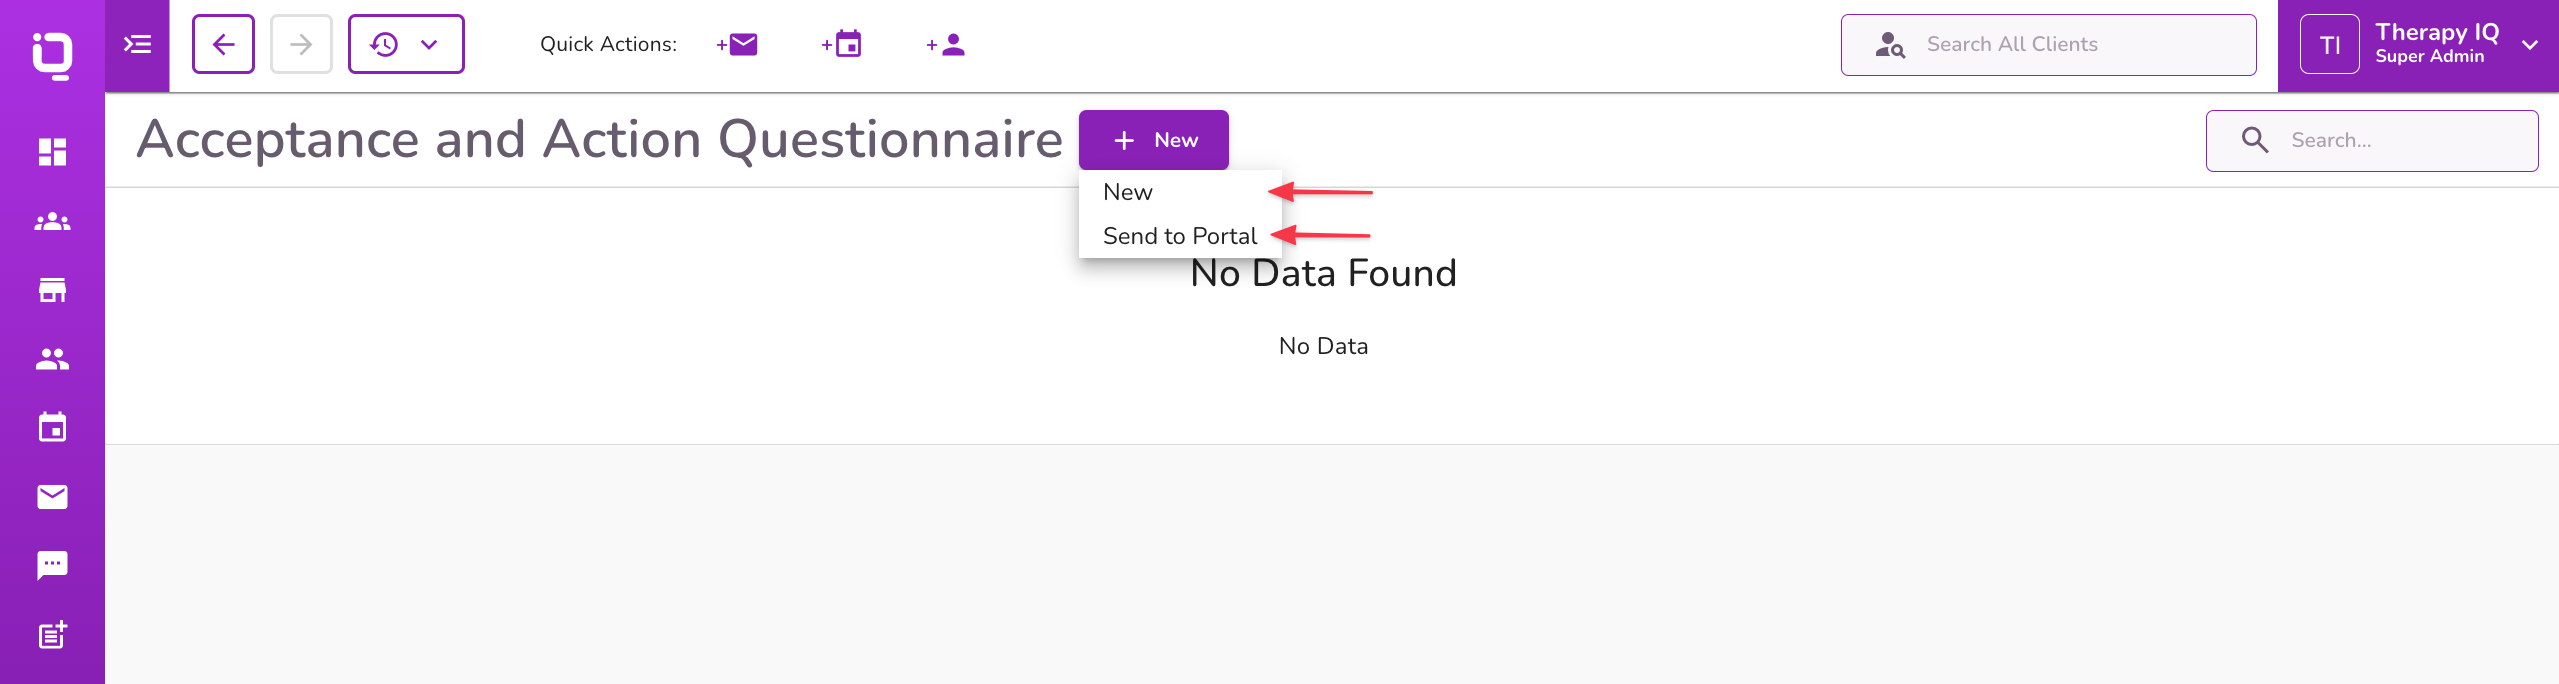Expand the Therapy IQ account menu chevron
Screen dimensions: 2559x684
coord(2530,45)
